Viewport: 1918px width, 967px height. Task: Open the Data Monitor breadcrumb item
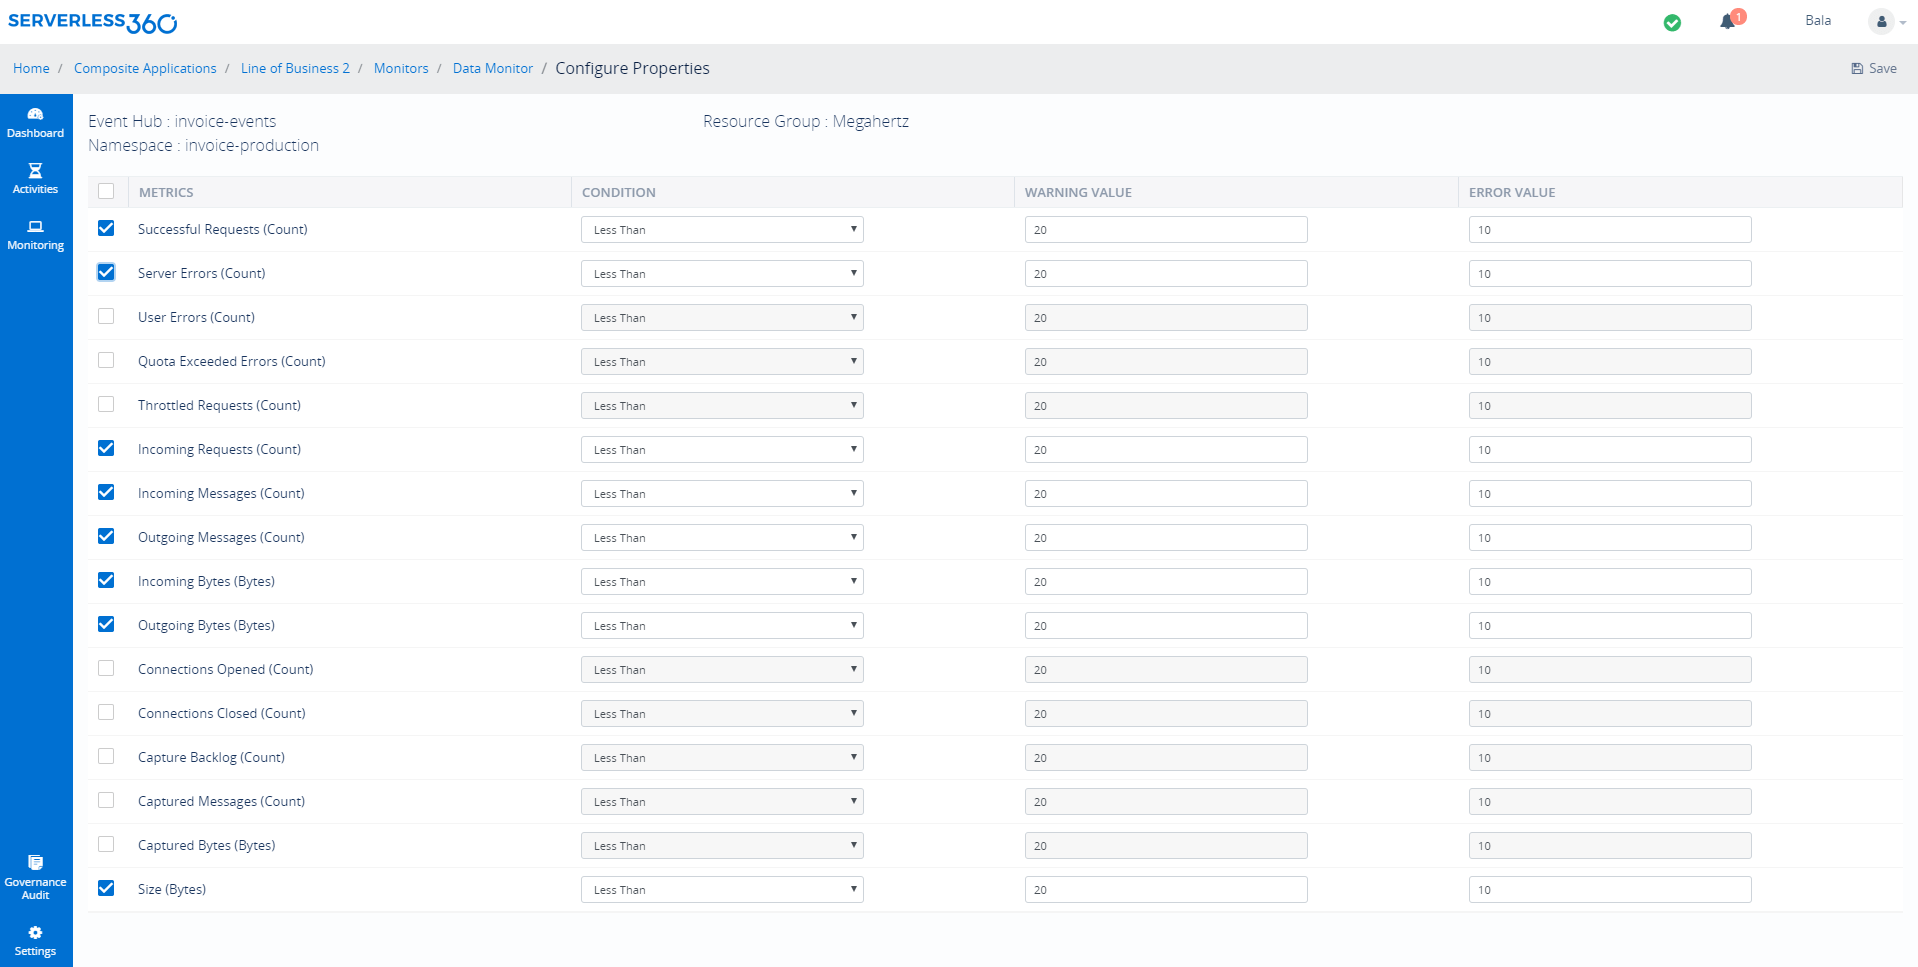(492, 68)
